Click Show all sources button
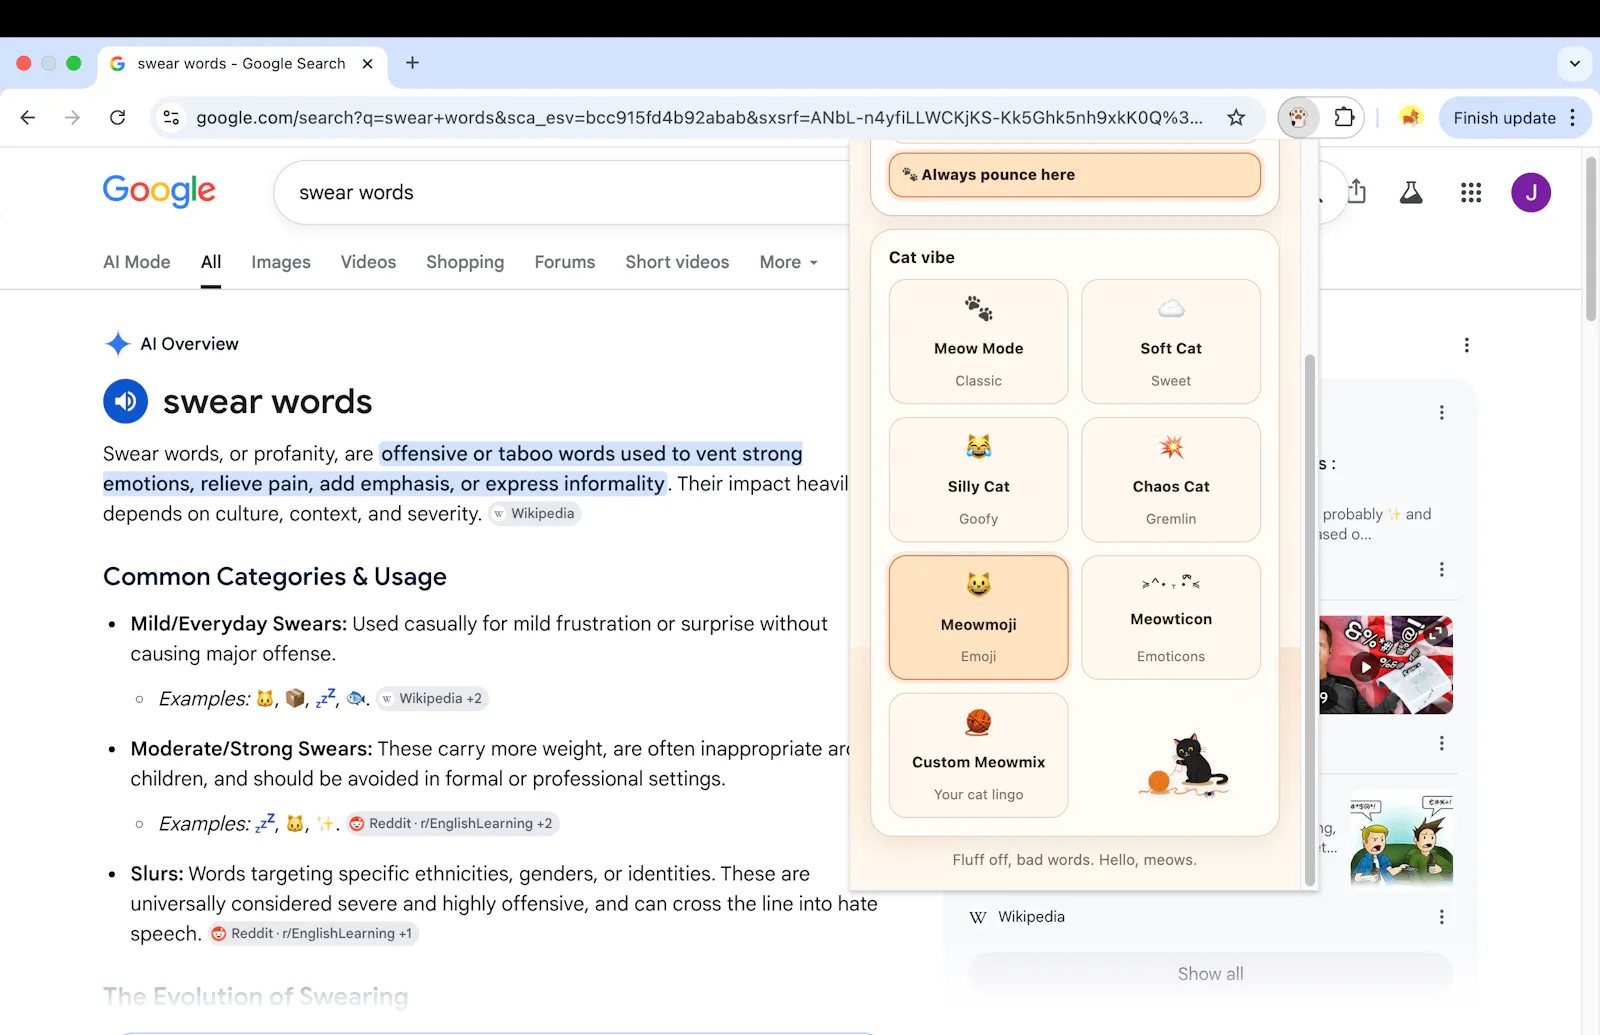This screenshot has height=1035, width=1600. [1210, 974]
